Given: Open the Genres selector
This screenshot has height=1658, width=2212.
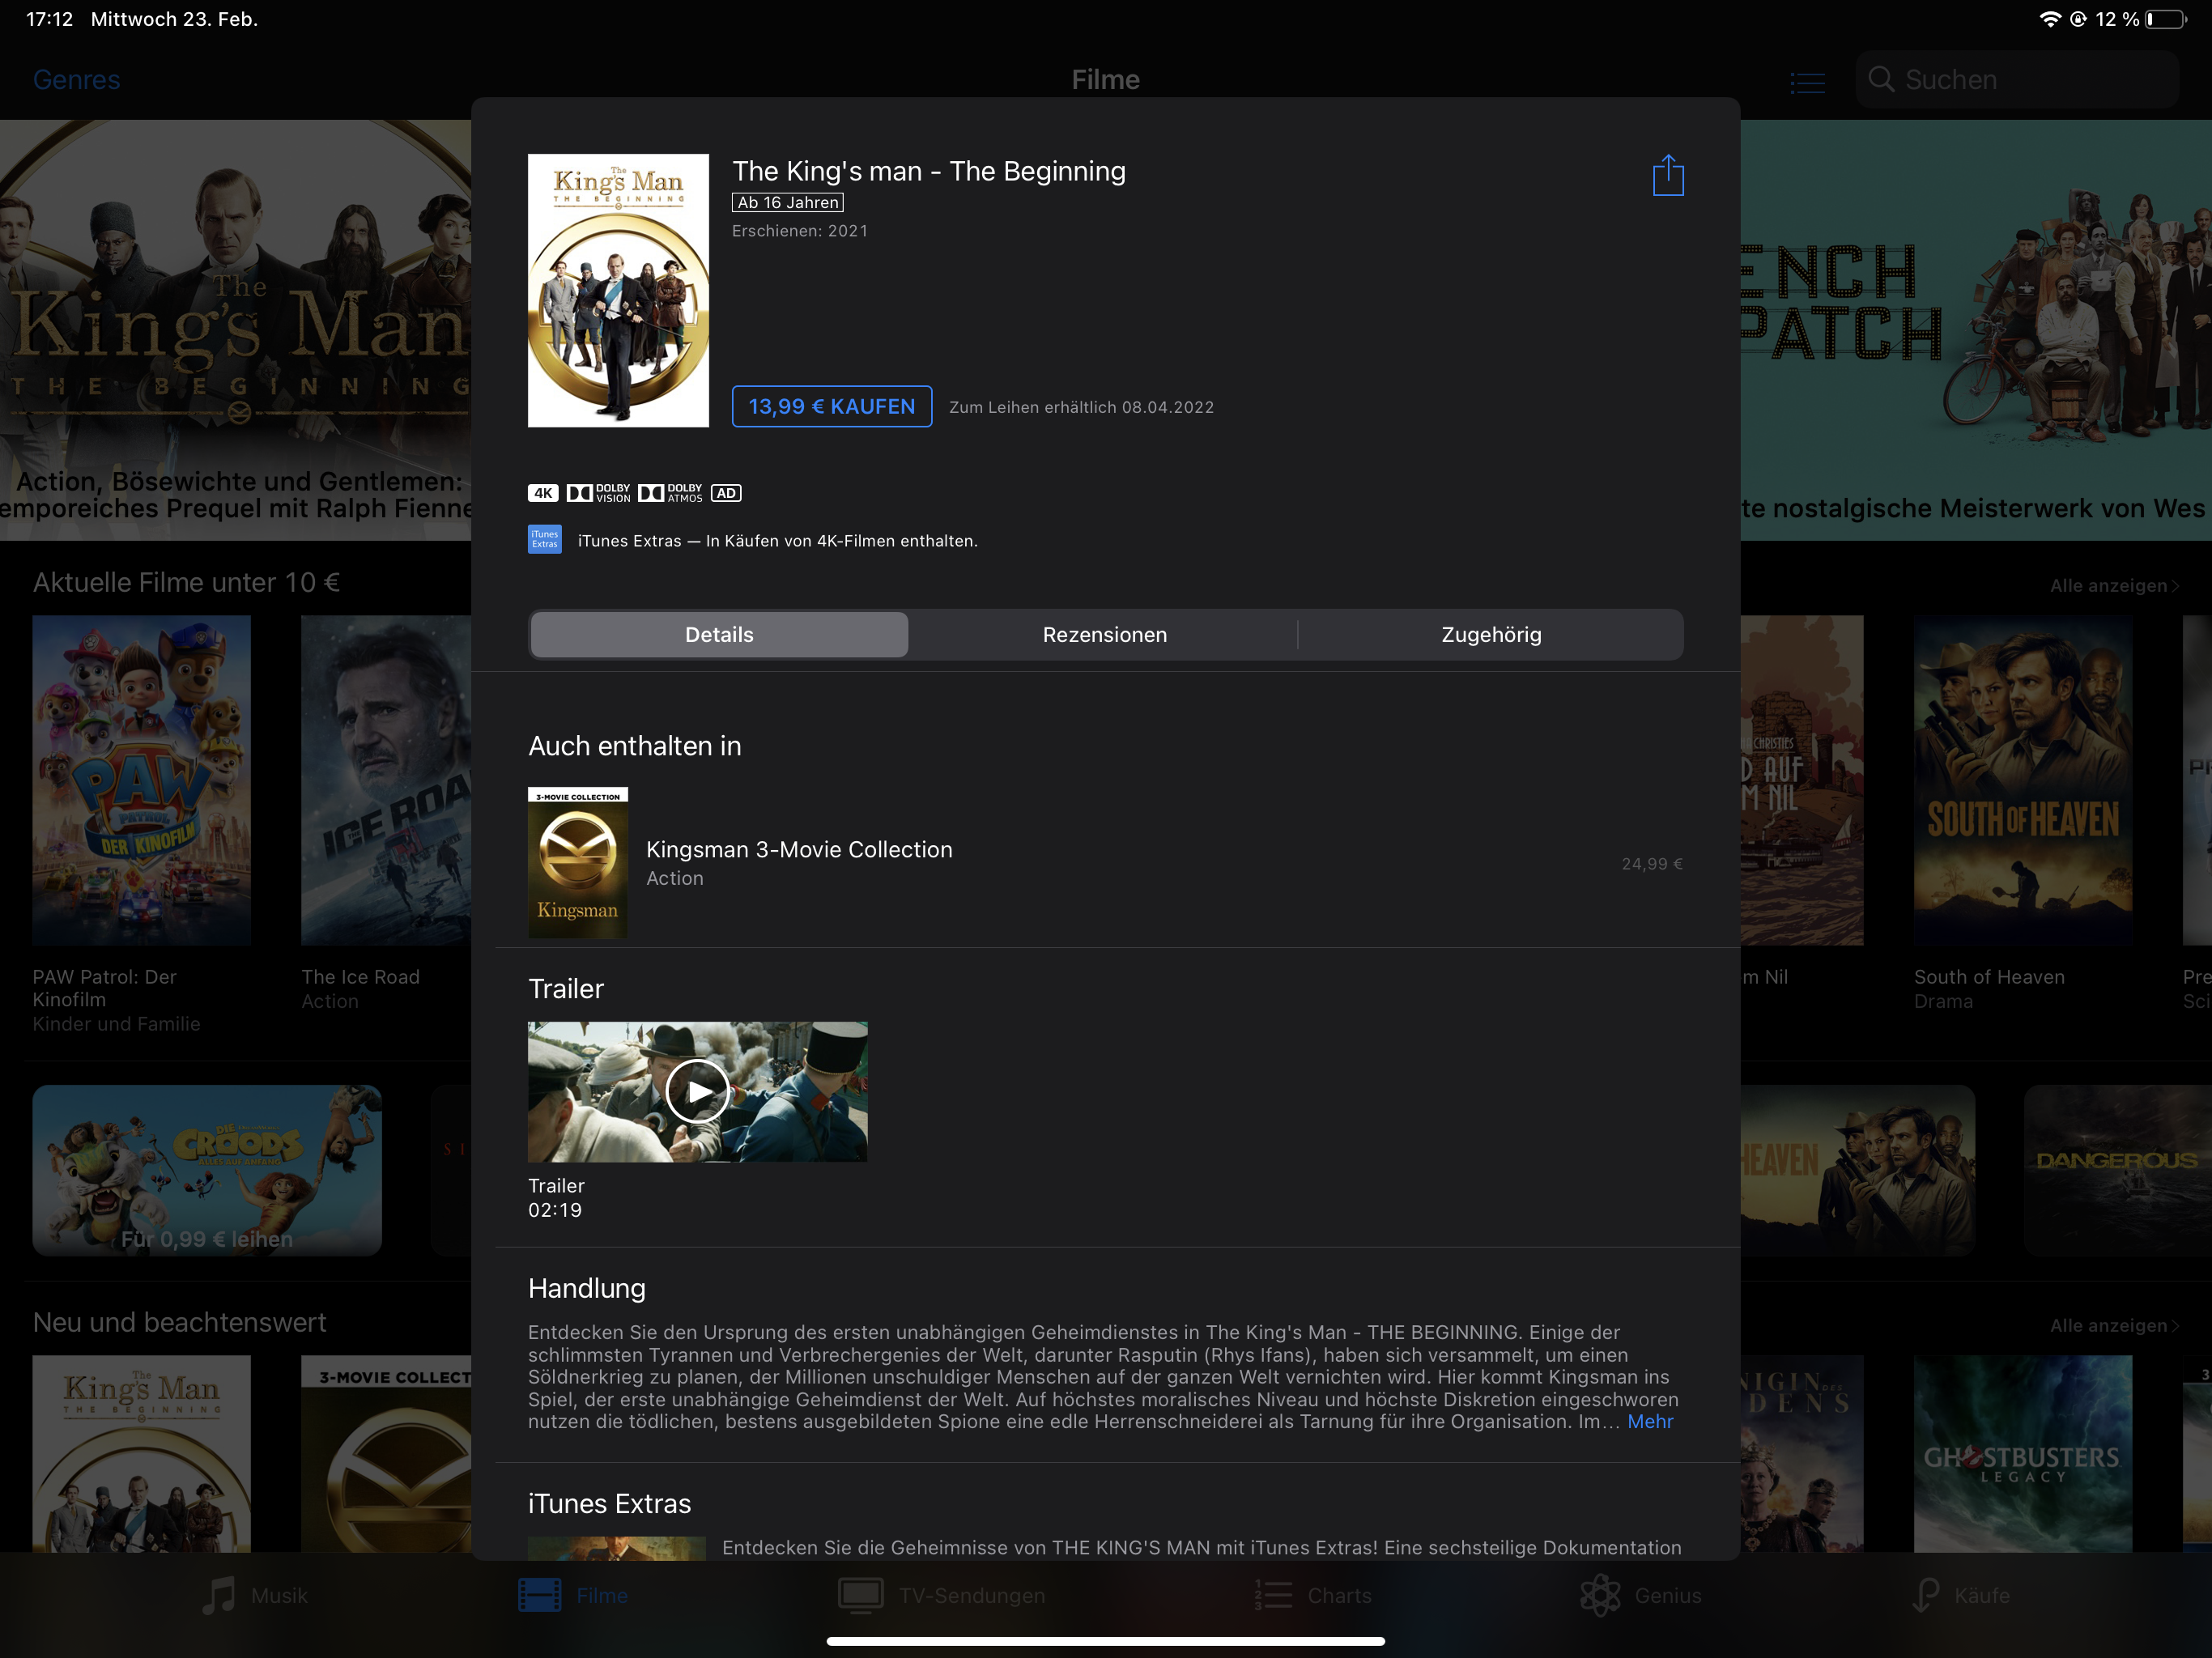Looking at the screenshot, I should coord(77,80).
